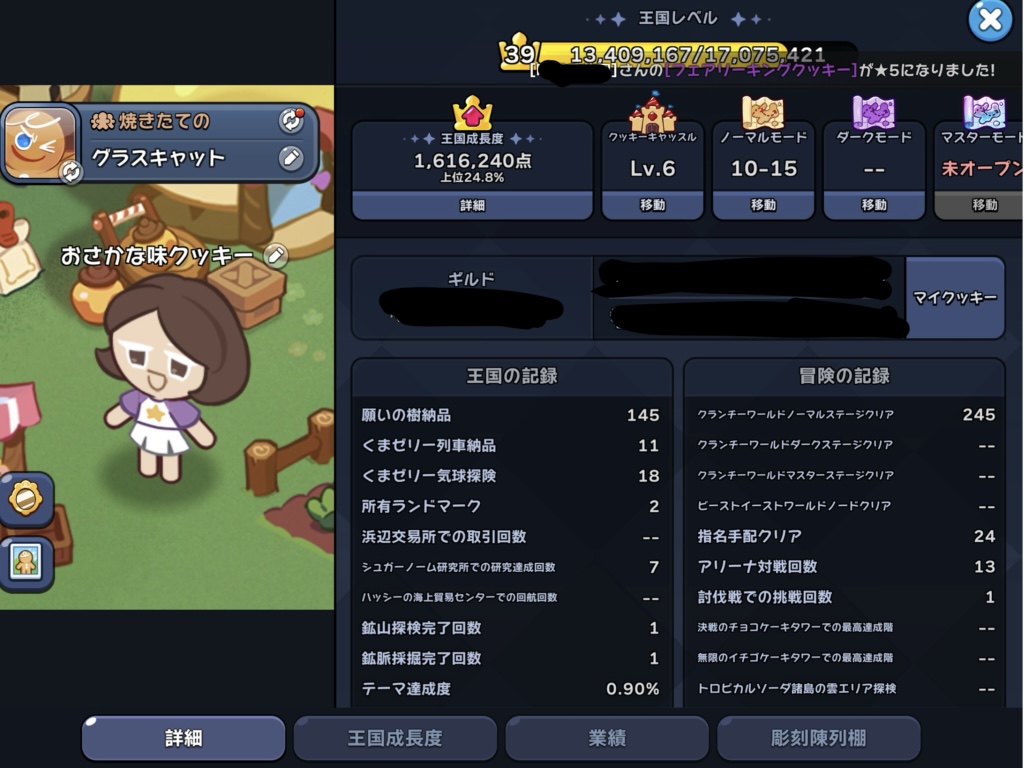The width and height of the screenshot is (1024, 768).
Task: Switch to the 王国成長度 tab
Action: [x=395, y=738]
